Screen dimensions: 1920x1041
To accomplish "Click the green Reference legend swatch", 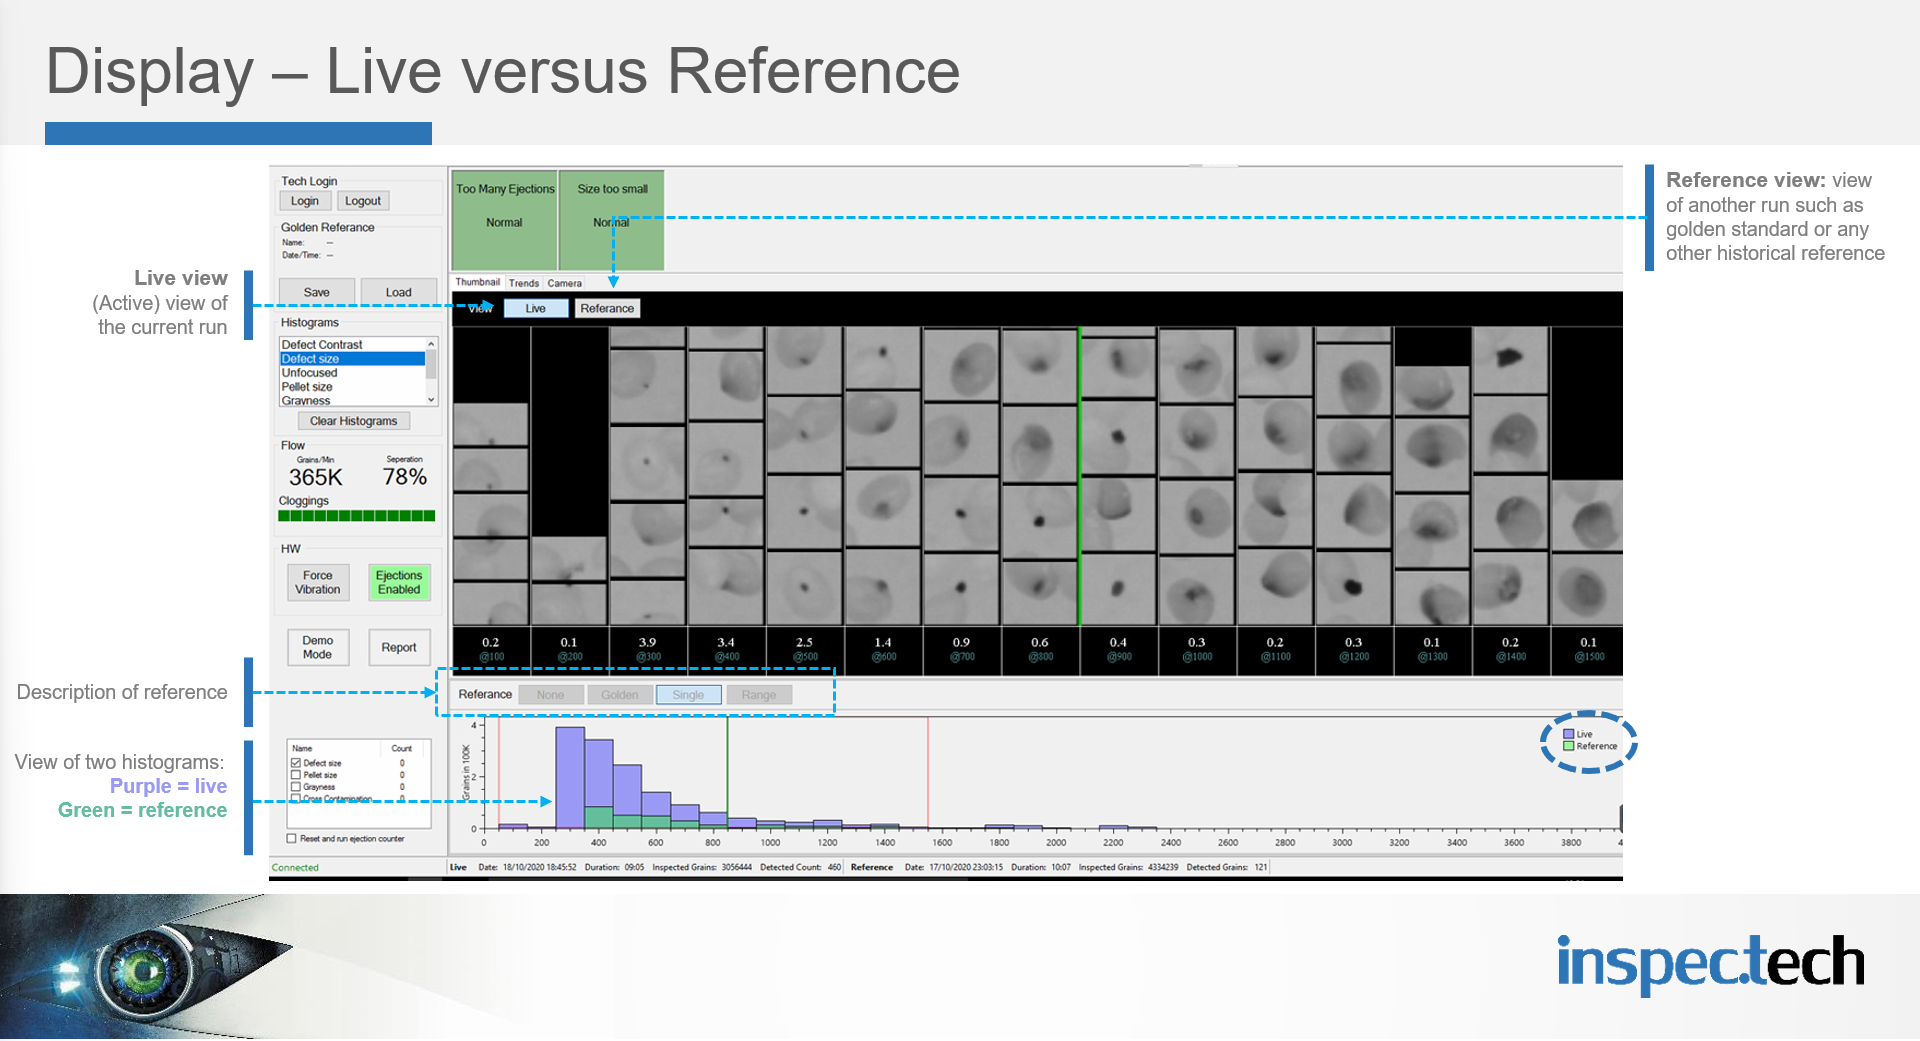I will (1569, 746).
